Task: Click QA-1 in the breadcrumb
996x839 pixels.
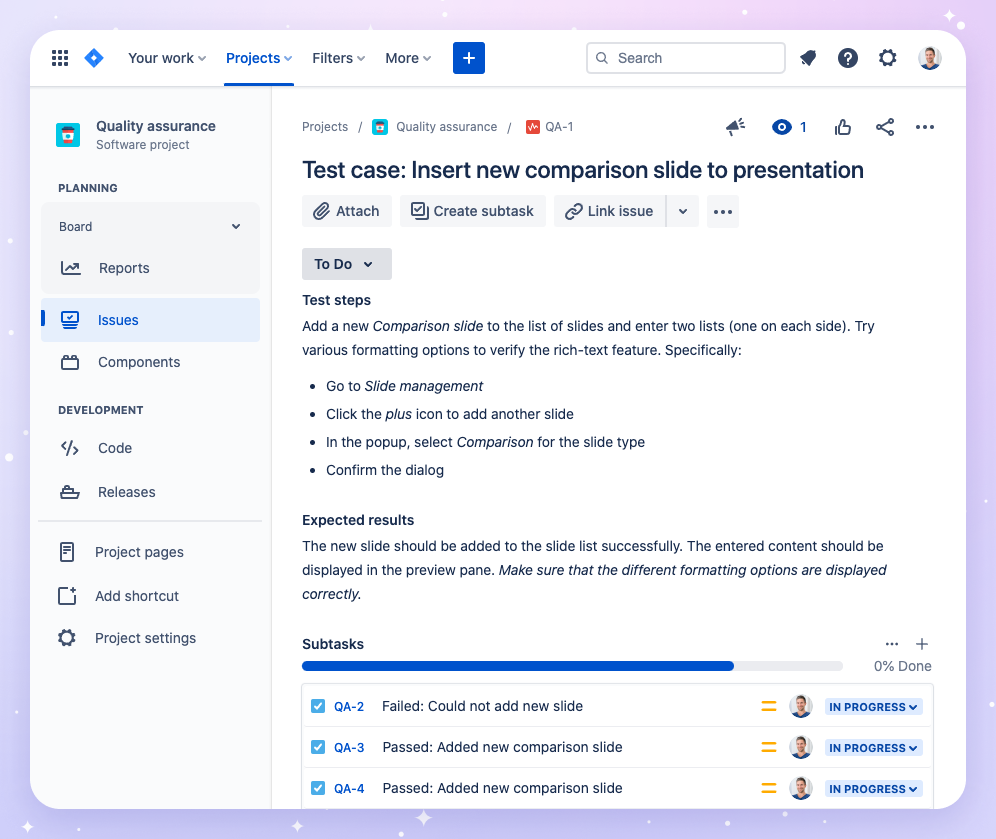Action: coord(559,127)
